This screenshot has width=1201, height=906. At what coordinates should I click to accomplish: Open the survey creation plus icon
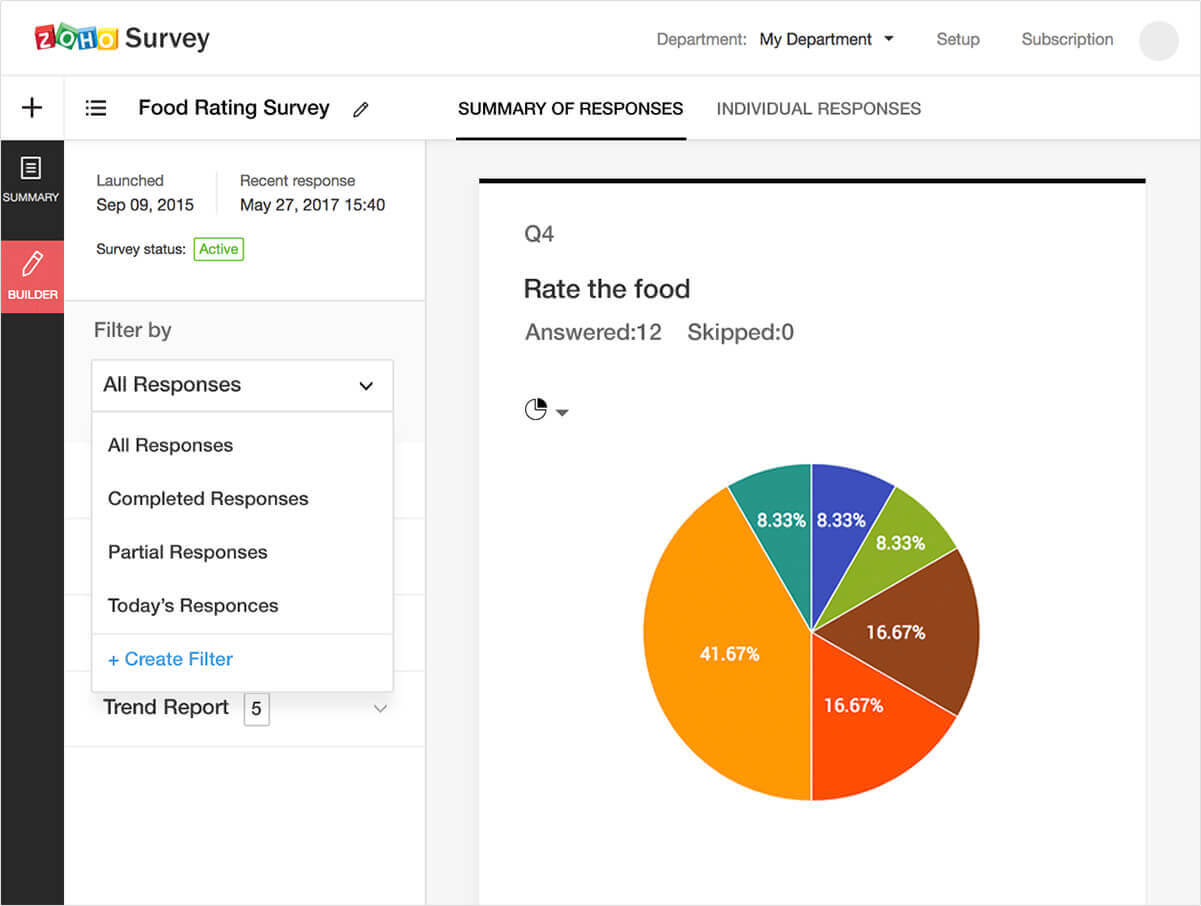[x=32, y=107]
